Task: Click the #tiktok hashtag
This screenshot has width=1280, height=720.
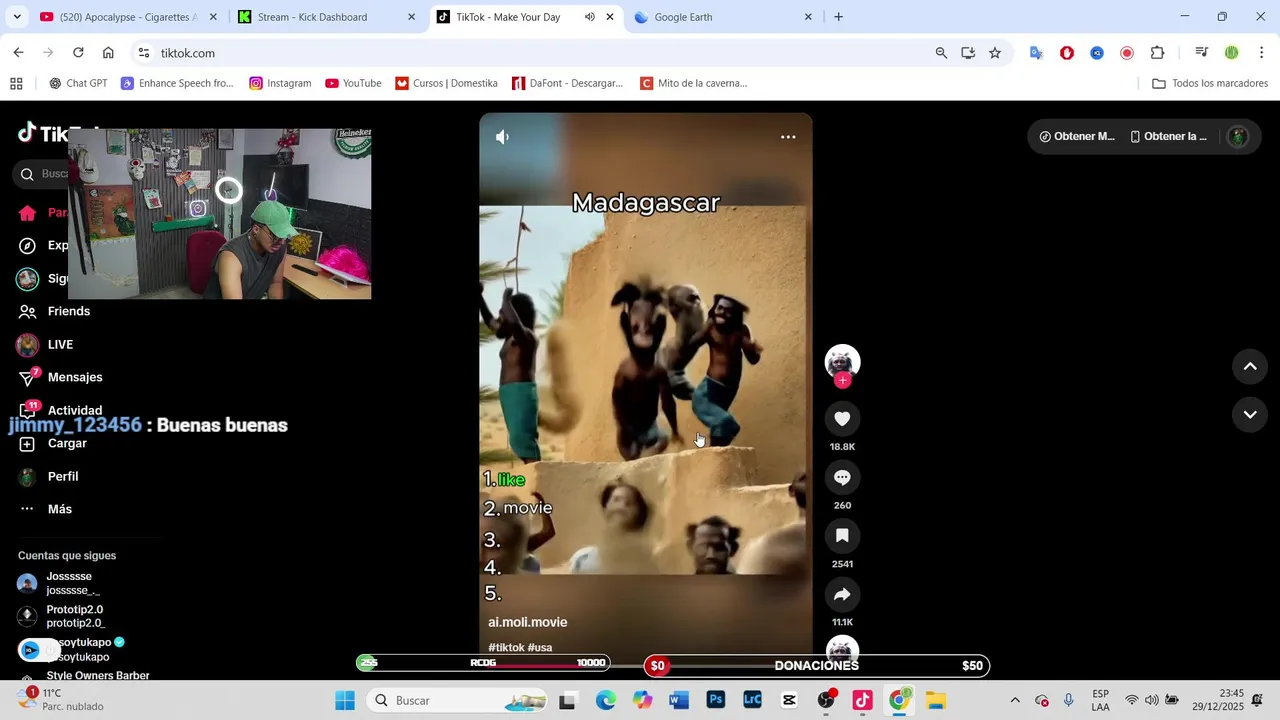Action: click(x=506, y=648)
